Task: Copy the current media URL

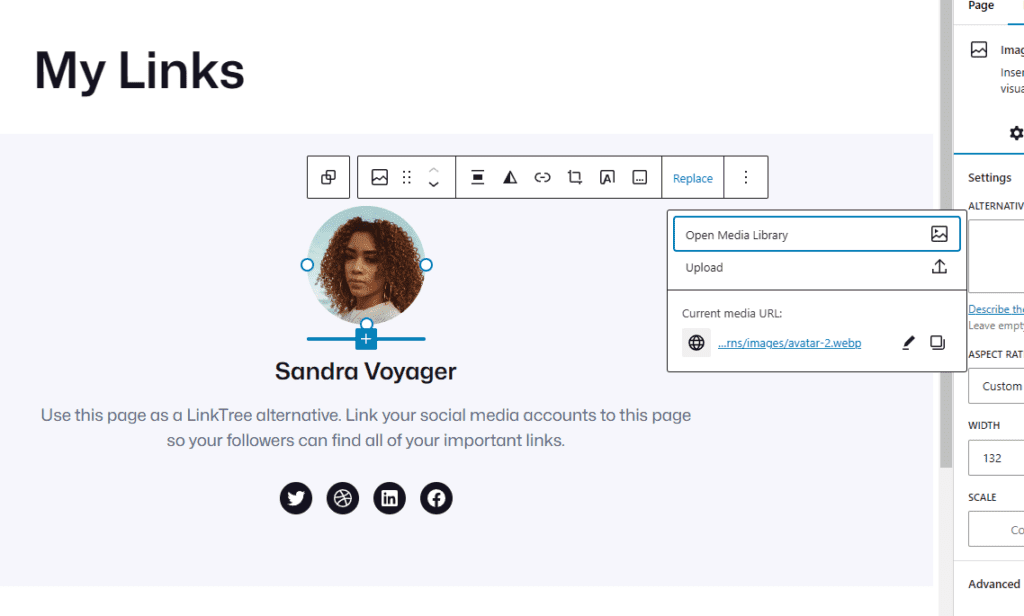Action: point(937,343)
